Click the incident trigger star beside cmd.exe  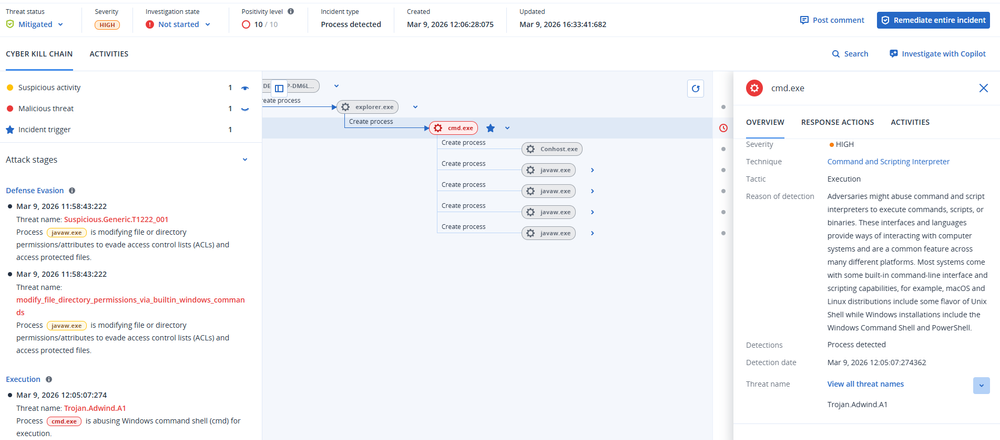490,128
